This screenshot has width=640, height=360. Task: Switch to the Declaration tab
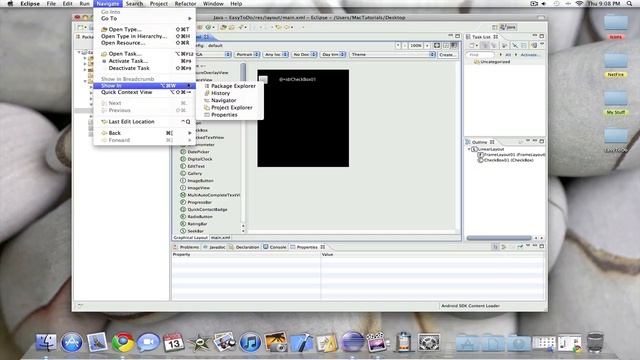point(244,247)
